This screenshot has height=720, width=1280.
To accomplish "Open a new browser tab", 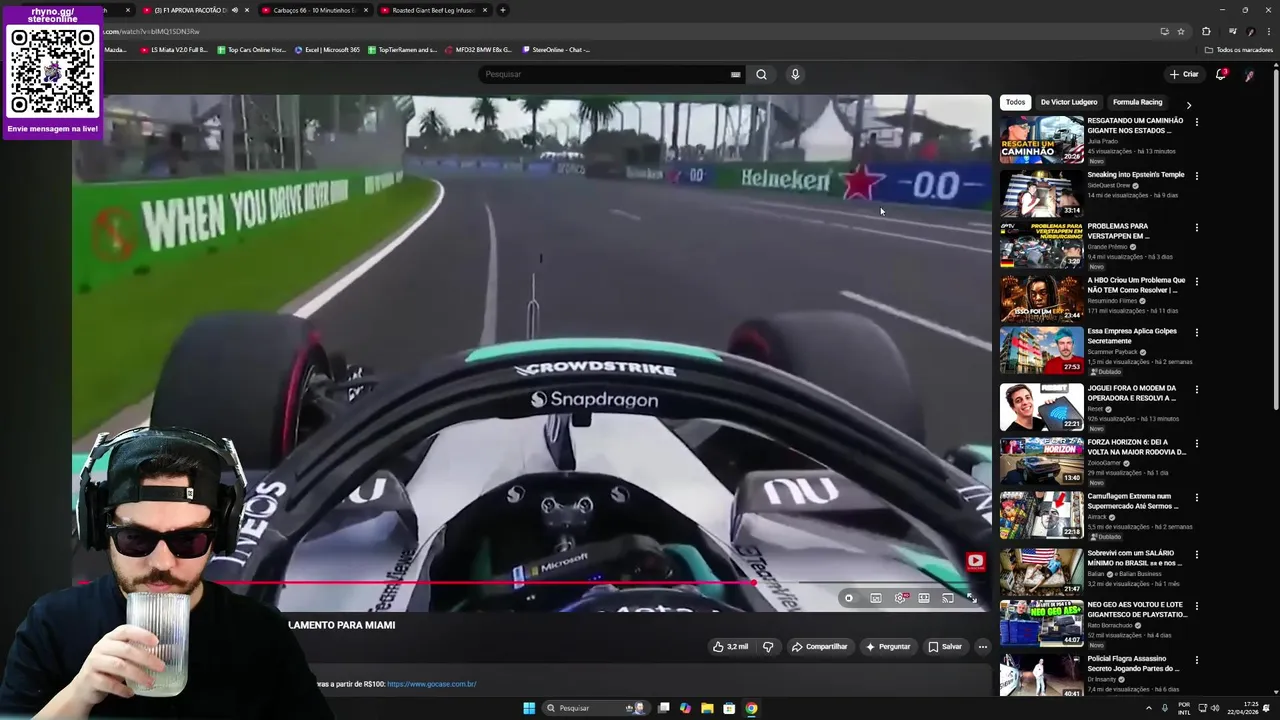I will coord(503,10).
